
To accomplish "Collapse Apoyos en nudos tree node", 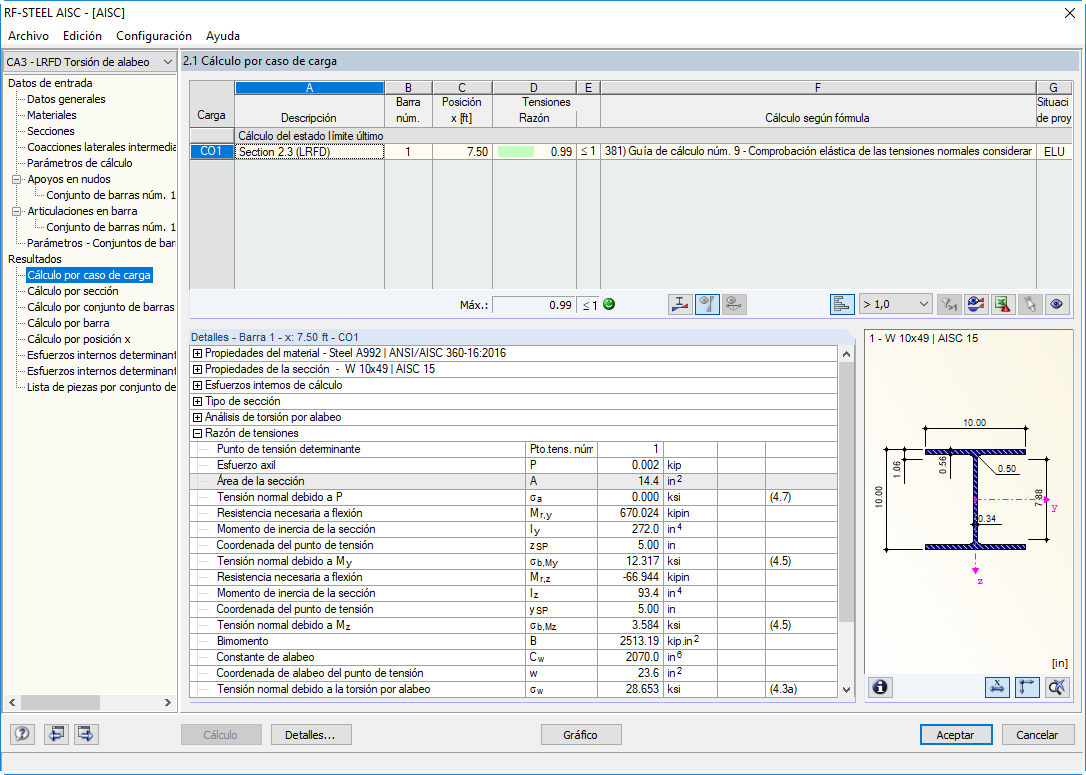I will (x=17, y=179).
